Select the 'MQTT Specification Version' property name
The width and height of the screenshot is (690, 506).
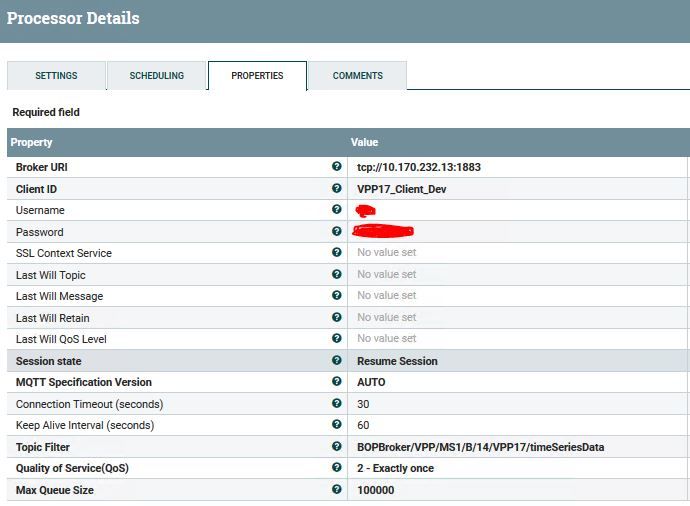tap(84, 382)
